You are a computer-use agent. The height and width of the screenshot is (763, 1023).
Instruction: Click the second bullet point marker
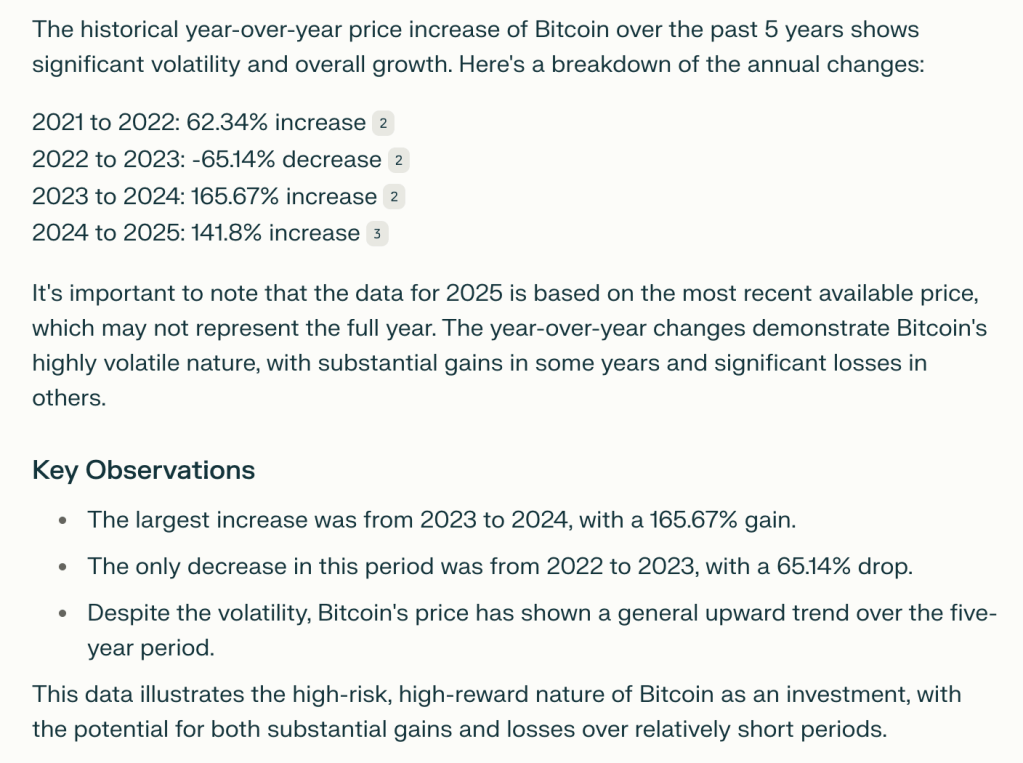pyautogui.click(x=63, y=568)
